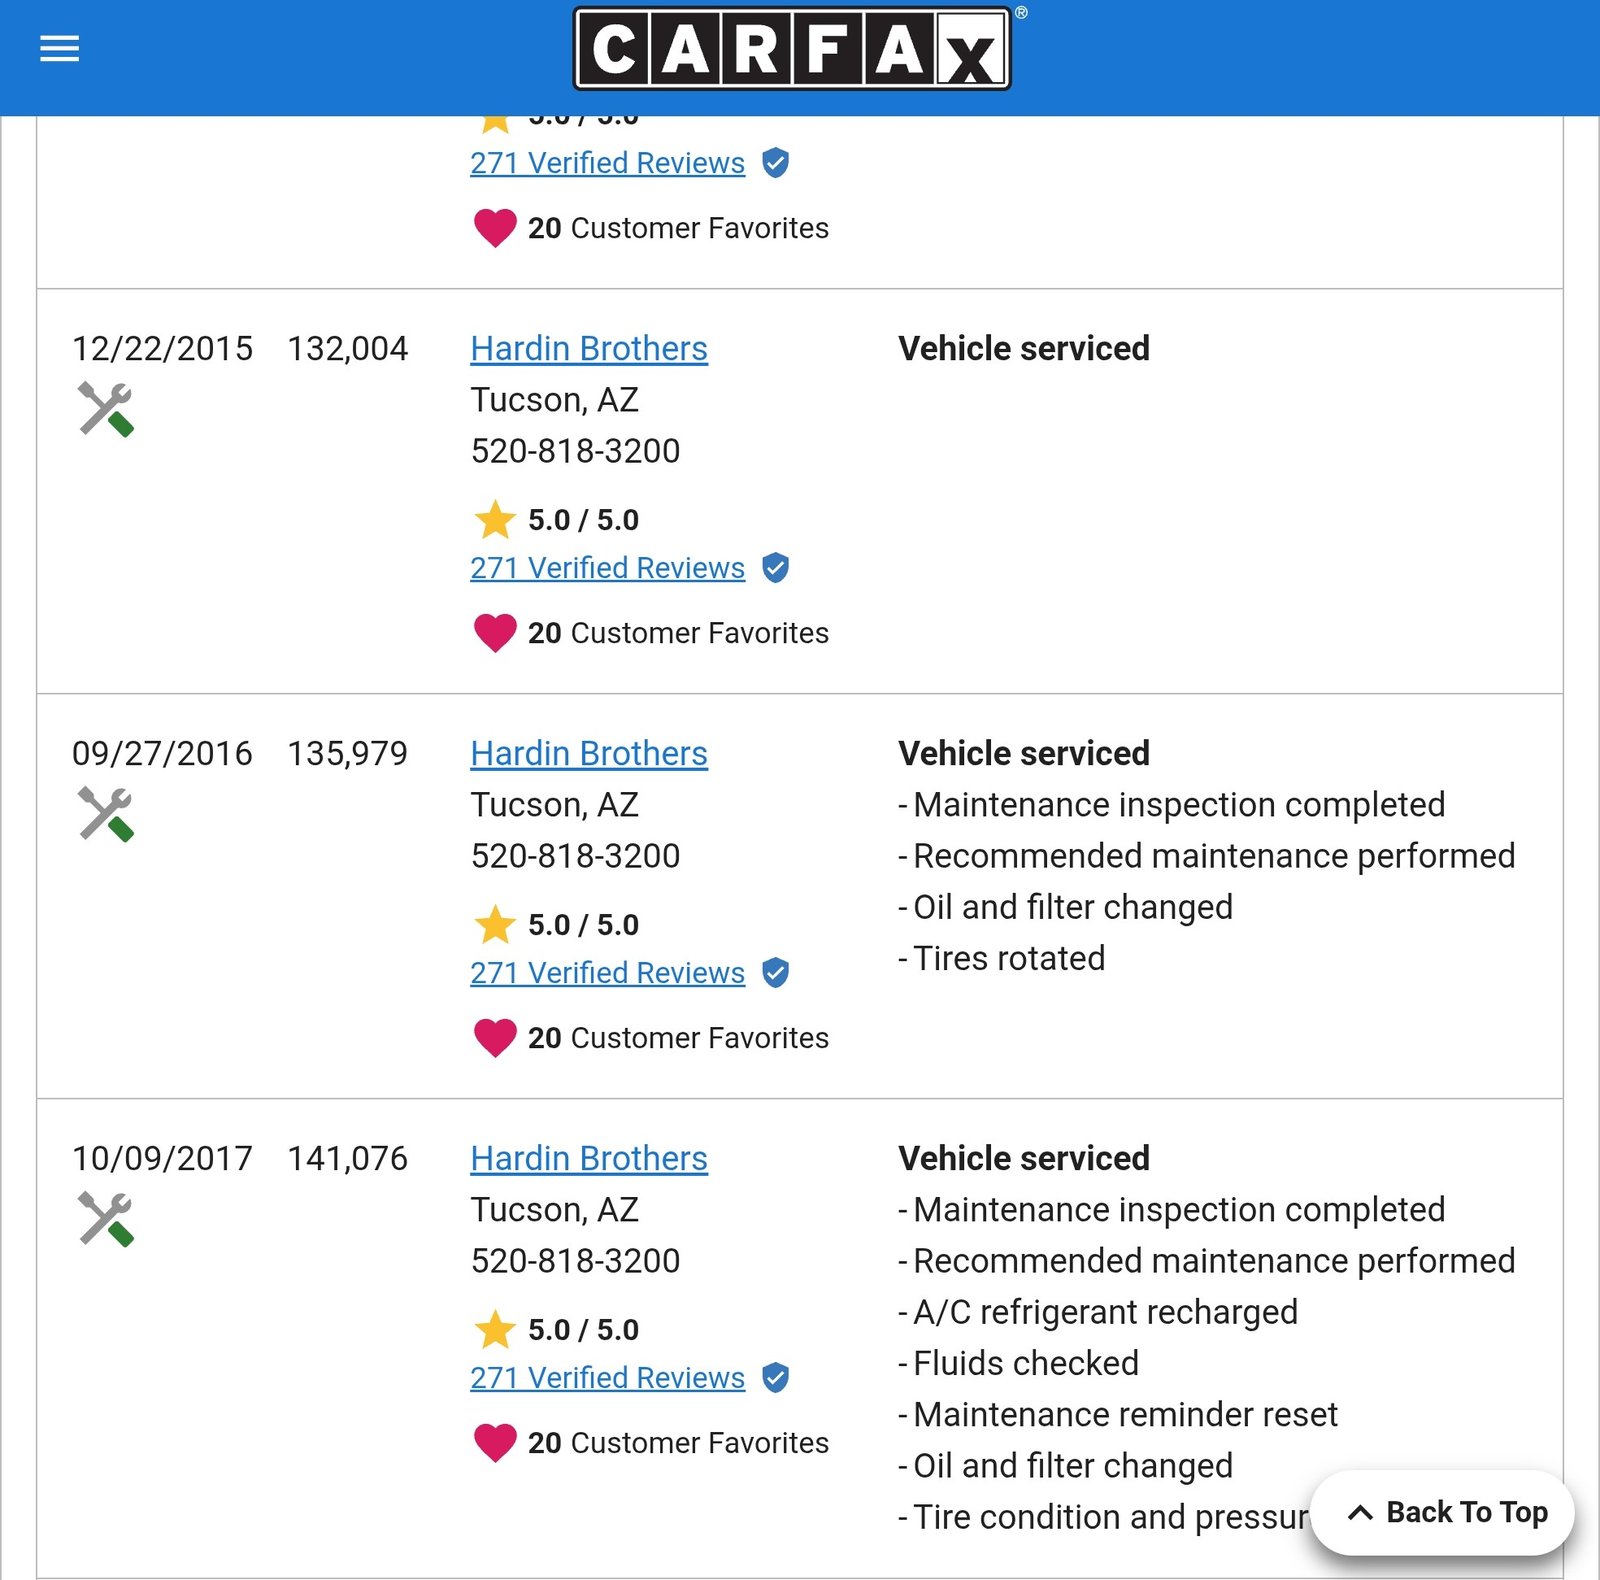Open 271 Verified Reviews for the 12/22/2015 entry
The image size is (1600, 1580).
tap(607, 568)
